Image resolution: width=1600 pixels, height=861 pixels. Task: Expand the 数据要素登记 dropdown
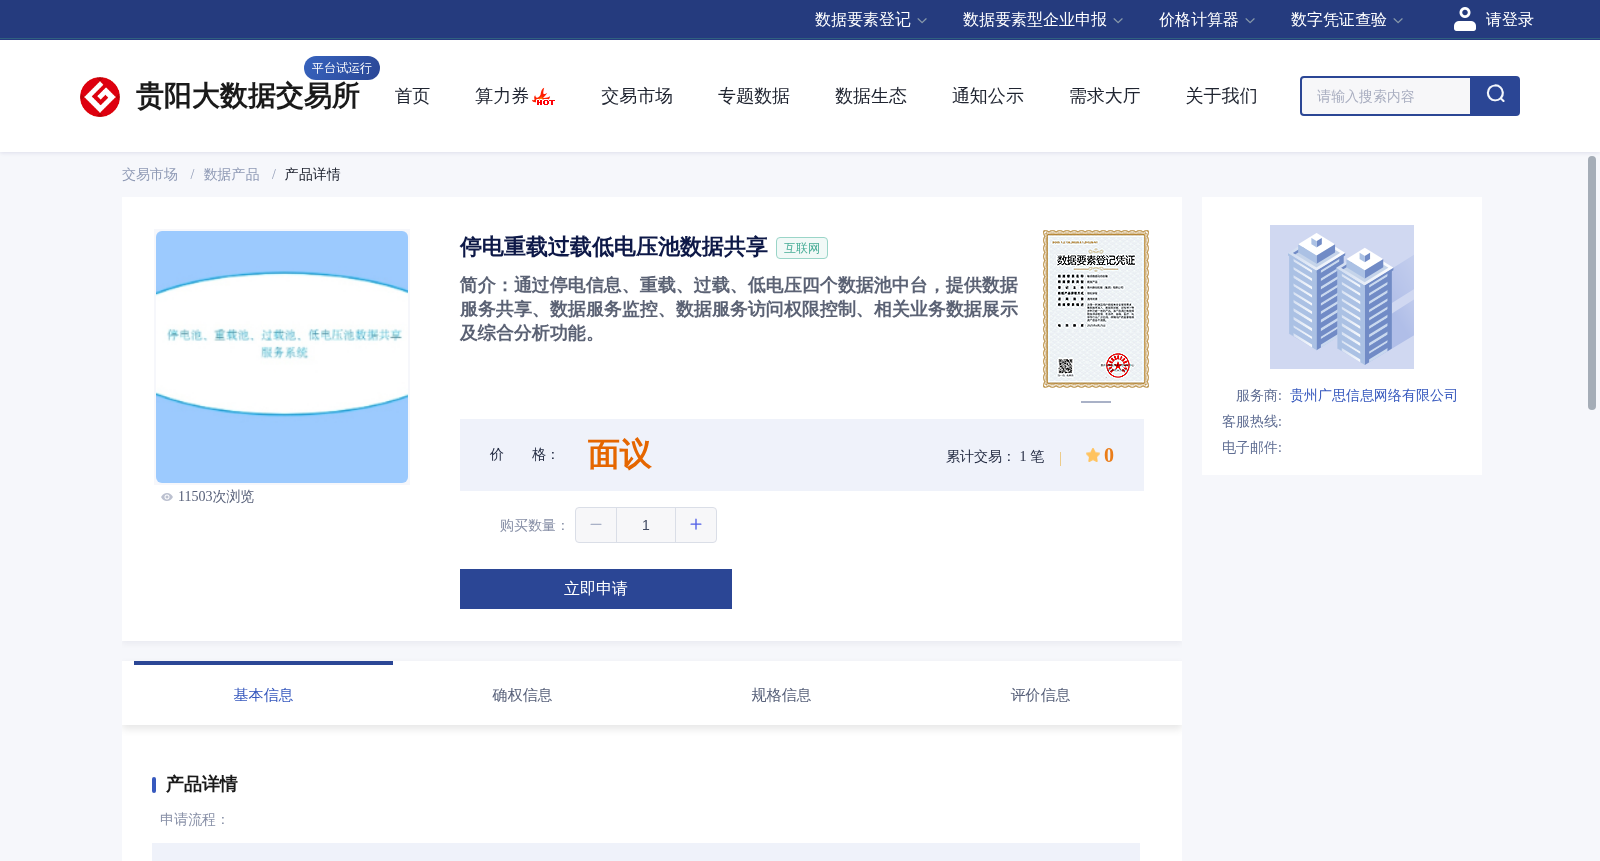pos(870,20)
